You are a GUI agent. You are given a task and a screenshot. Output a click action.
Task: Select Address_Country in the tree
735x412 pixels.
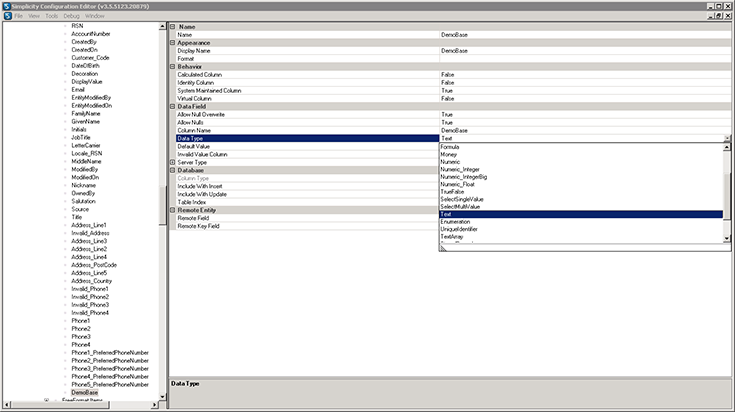91,281
